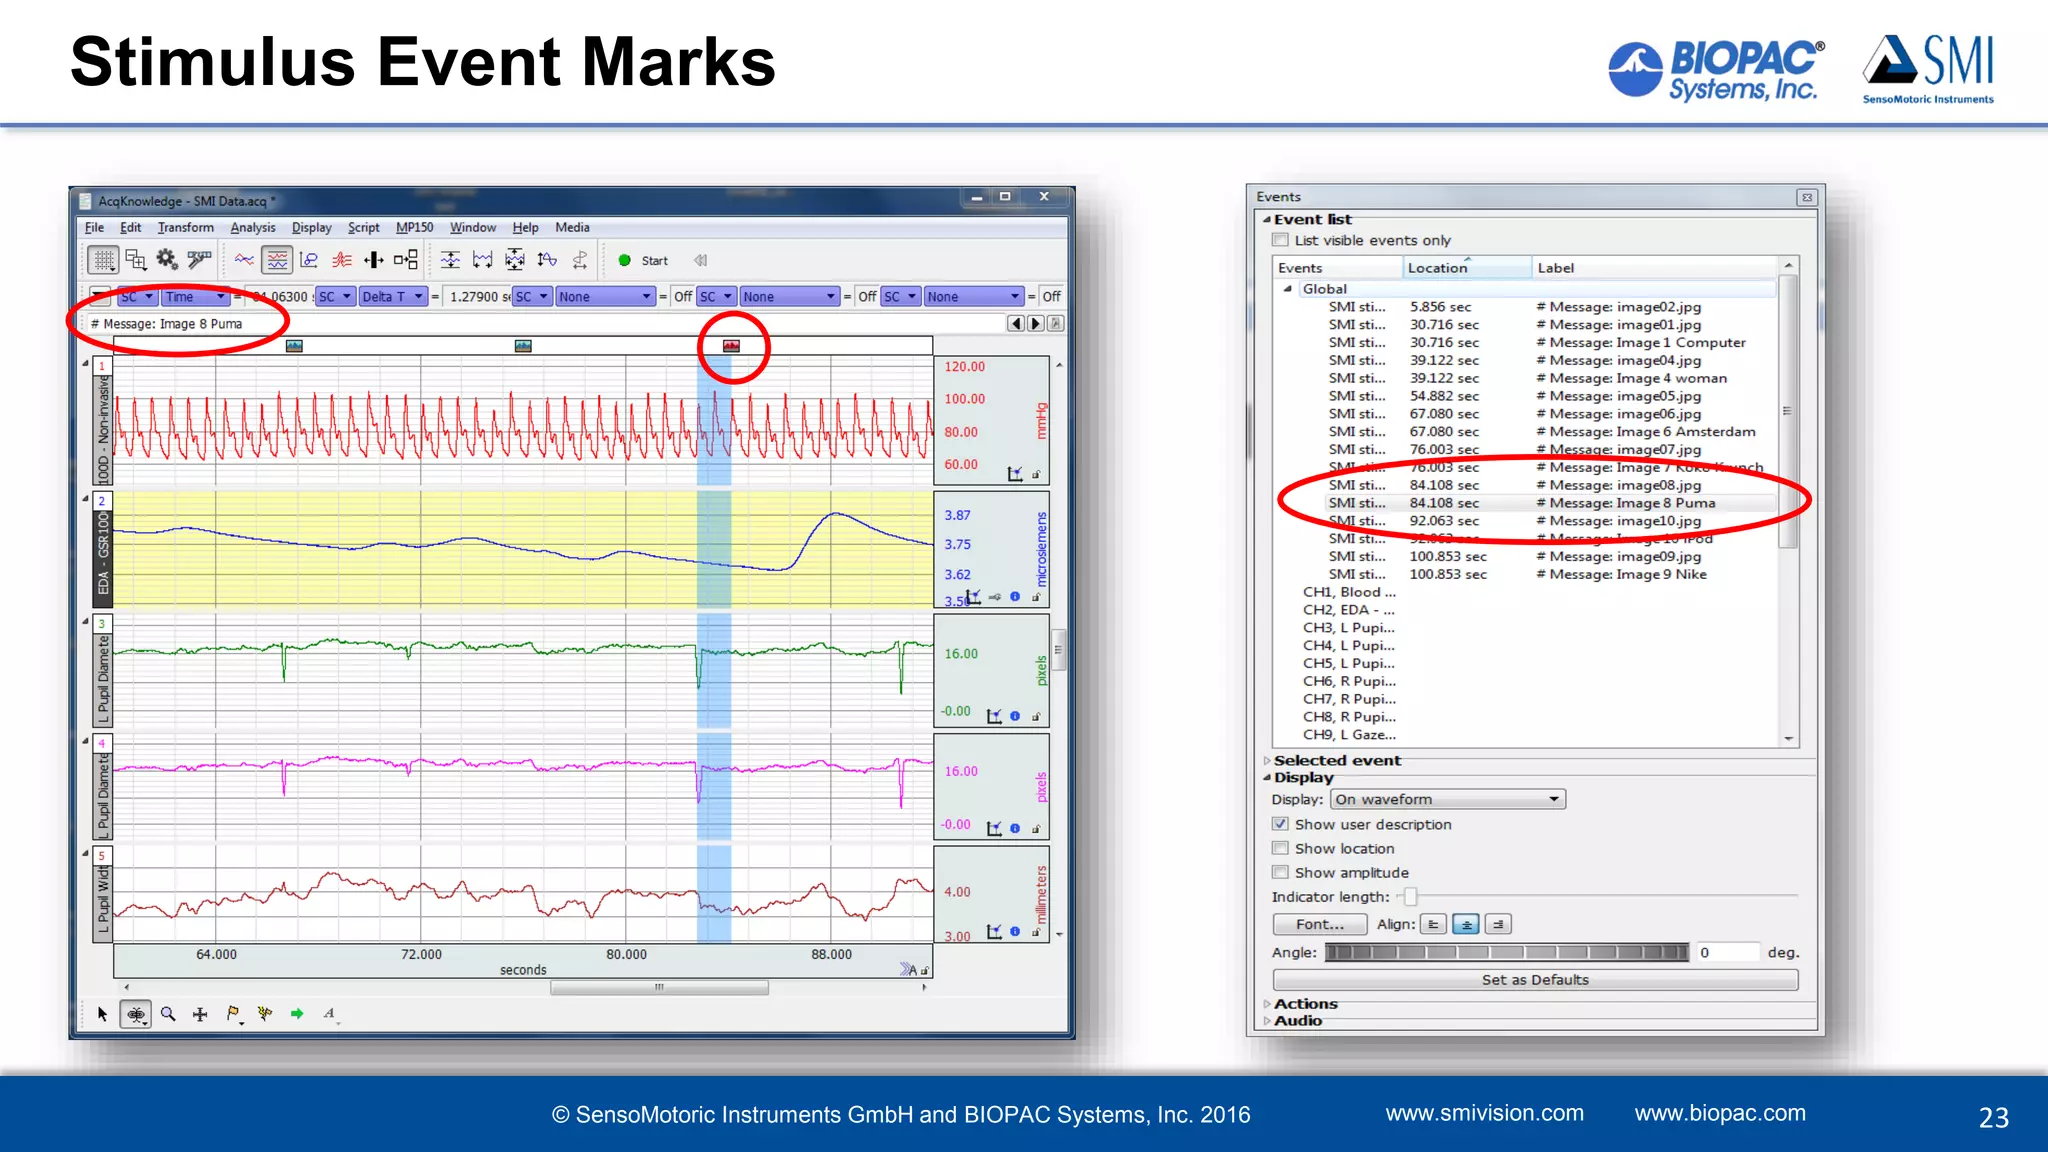Check the Show location option

[1280, 848]
